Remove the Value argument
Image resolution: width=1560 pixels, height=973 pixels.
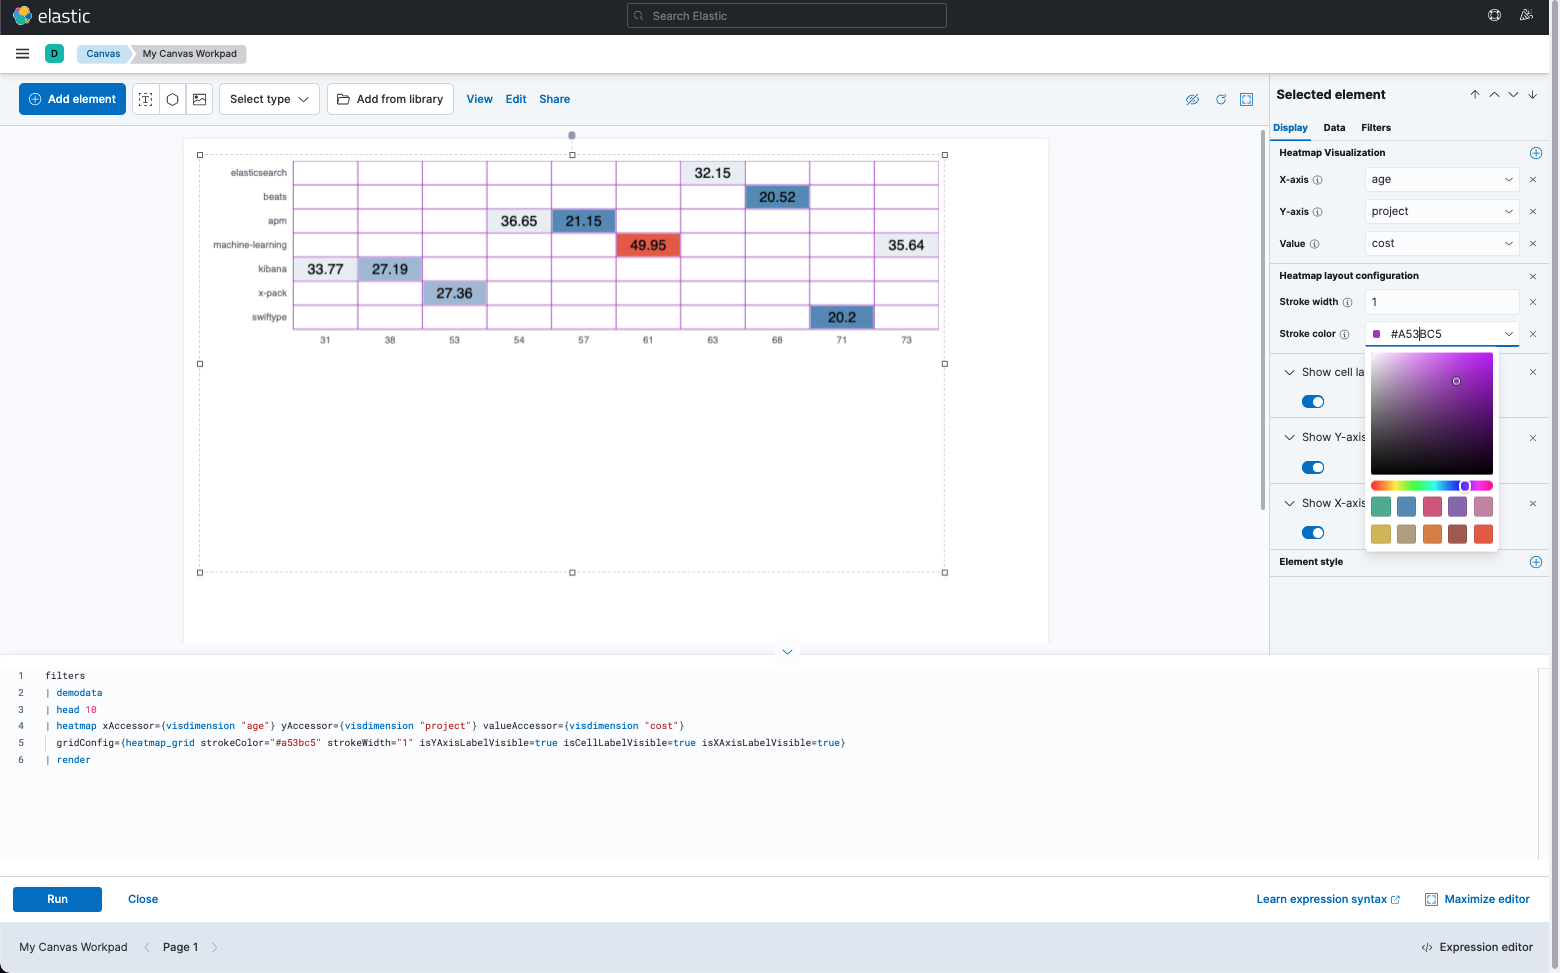[x=1533, y=244]
